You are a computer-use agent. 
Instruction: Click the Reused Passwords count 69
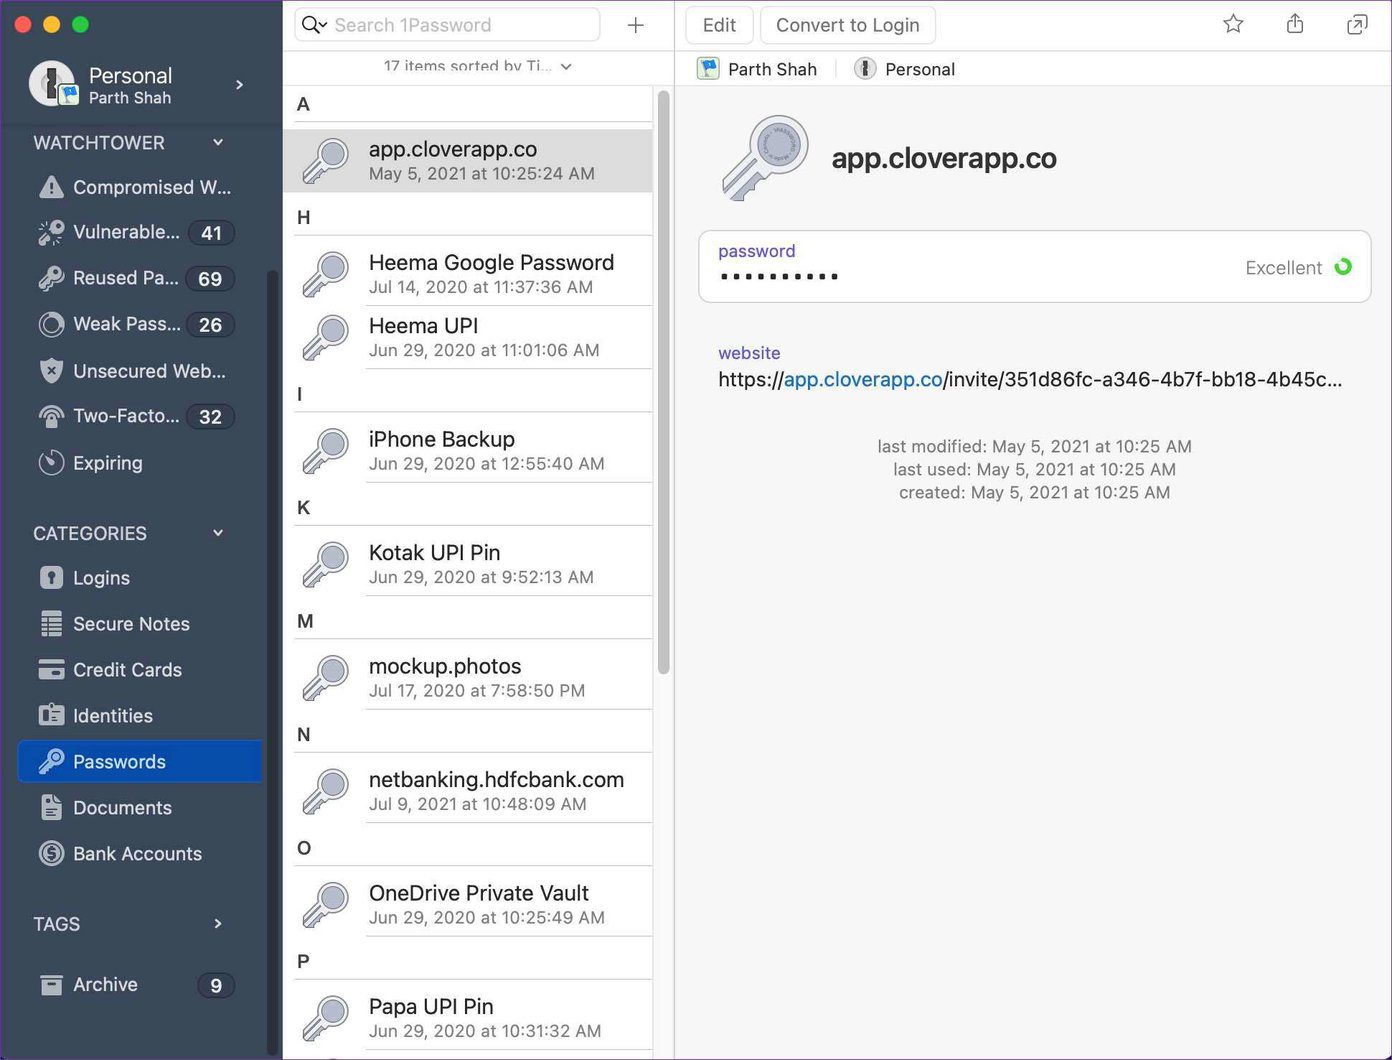coord(210,279)
